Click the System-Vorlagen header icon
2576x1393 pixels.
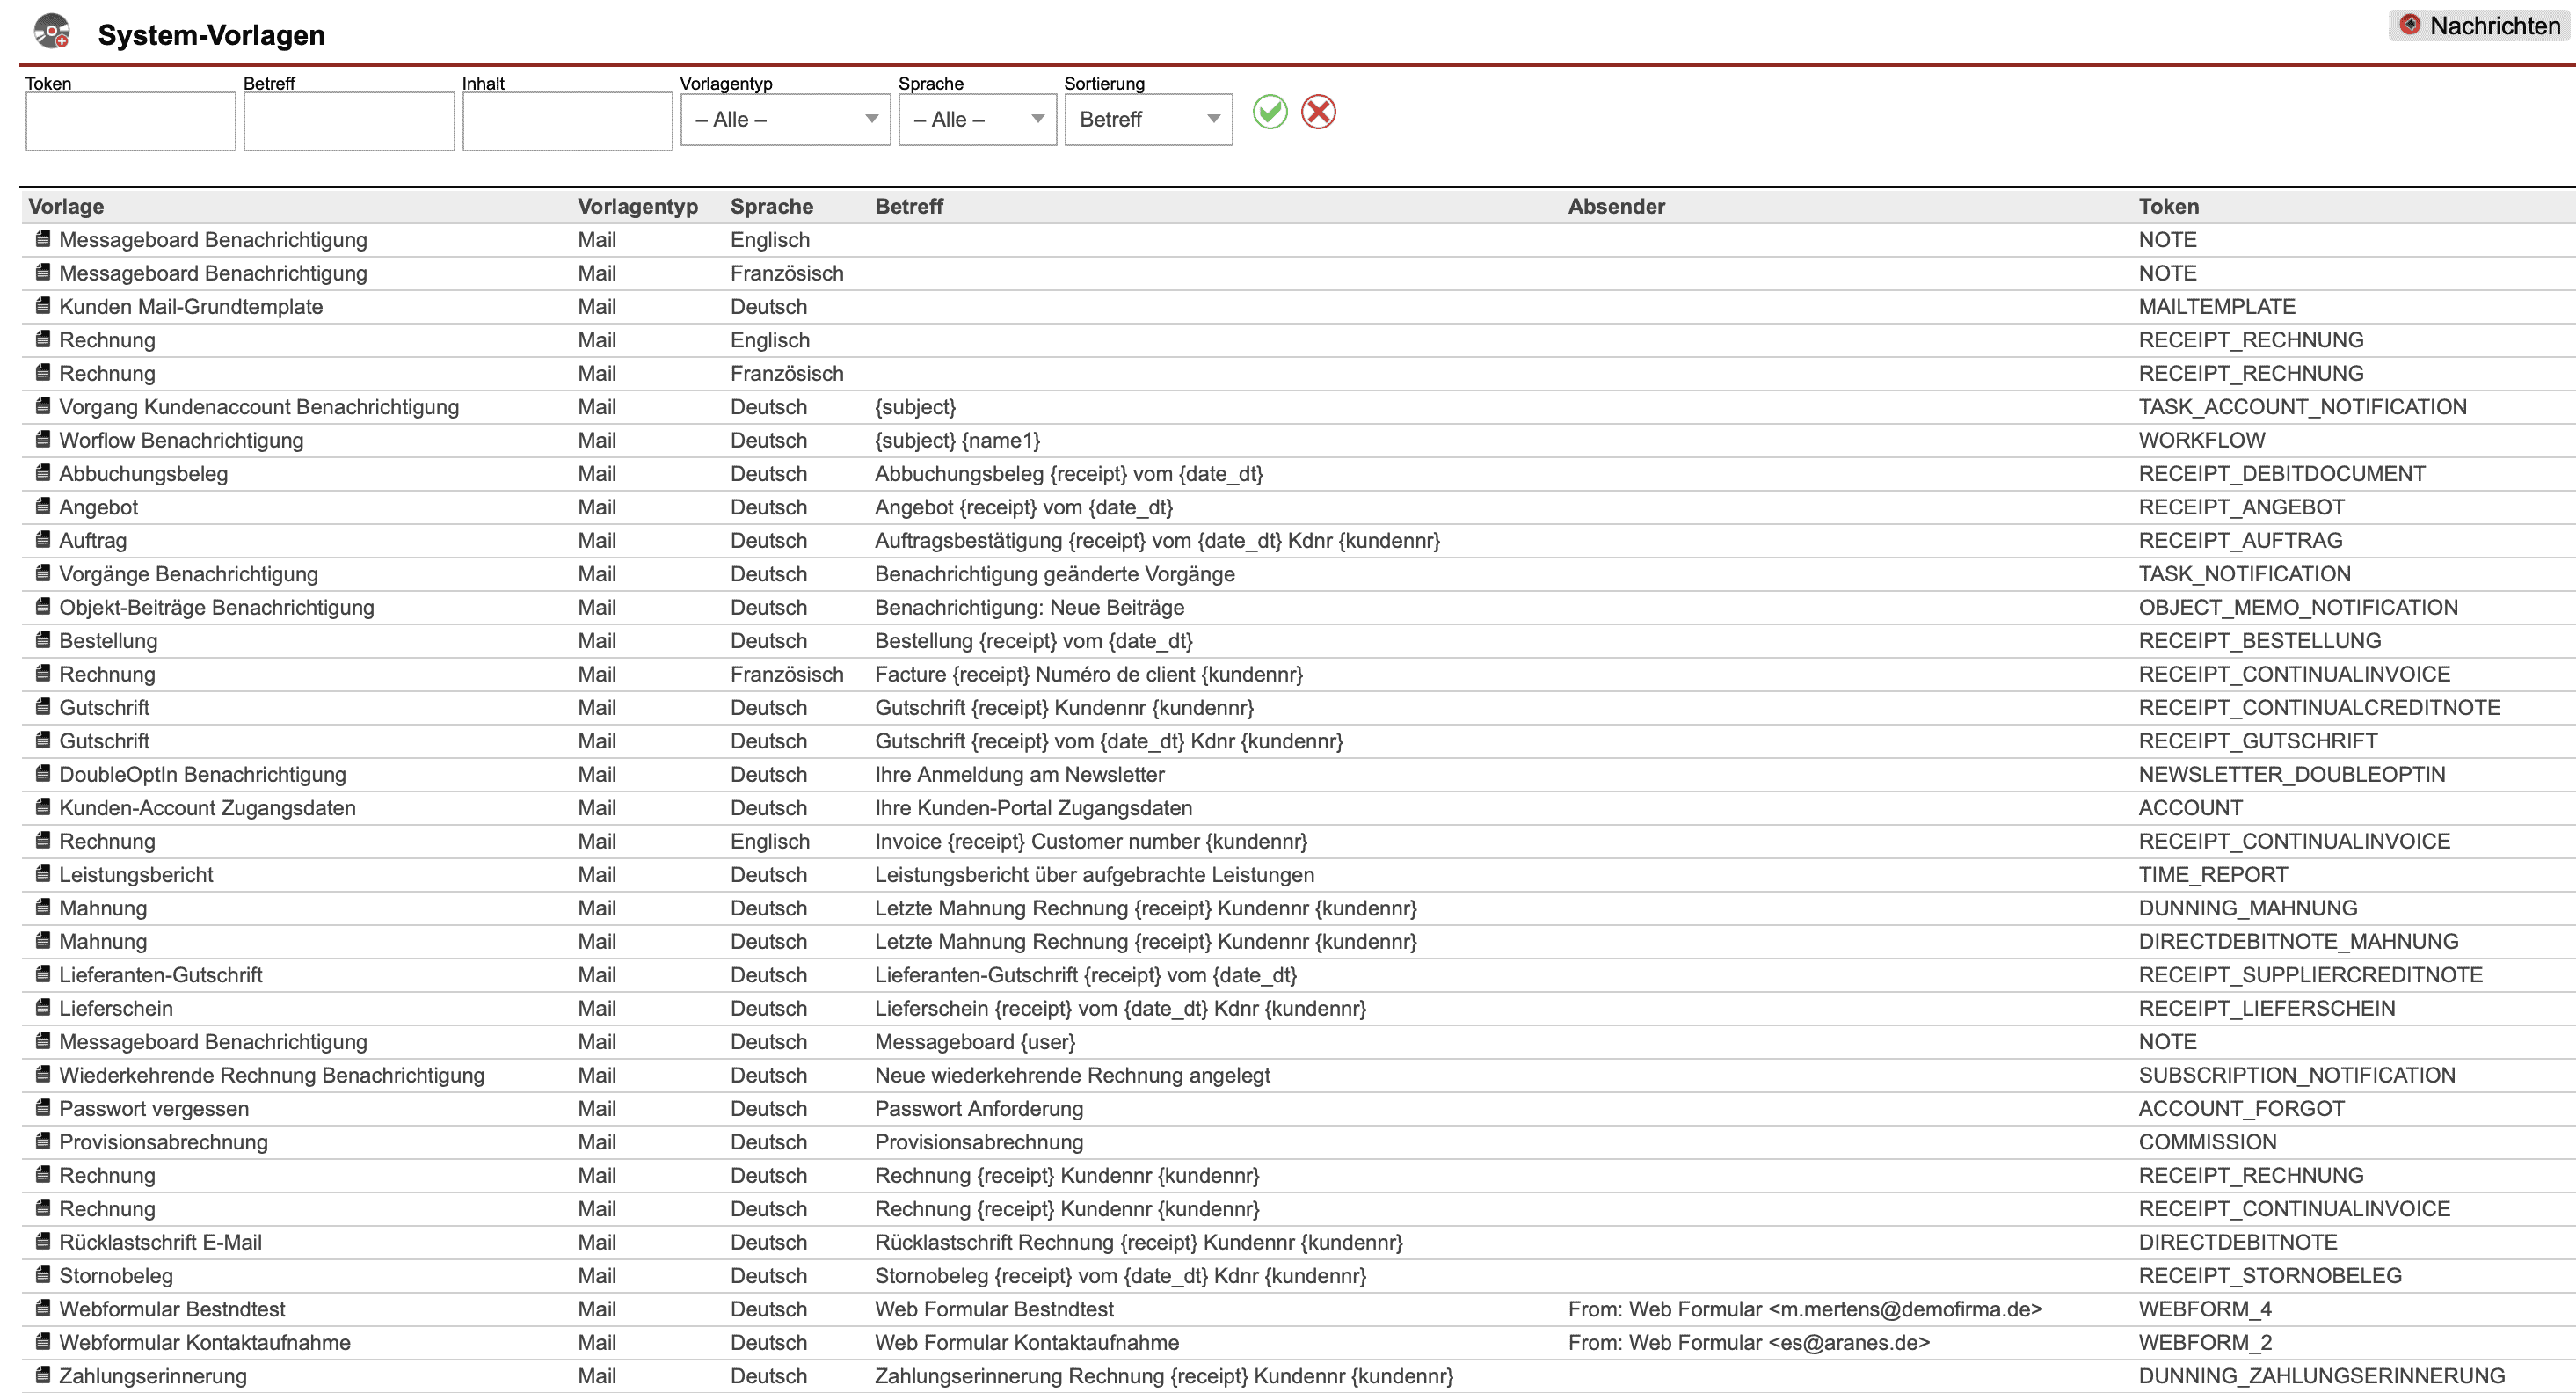point(52,32)
